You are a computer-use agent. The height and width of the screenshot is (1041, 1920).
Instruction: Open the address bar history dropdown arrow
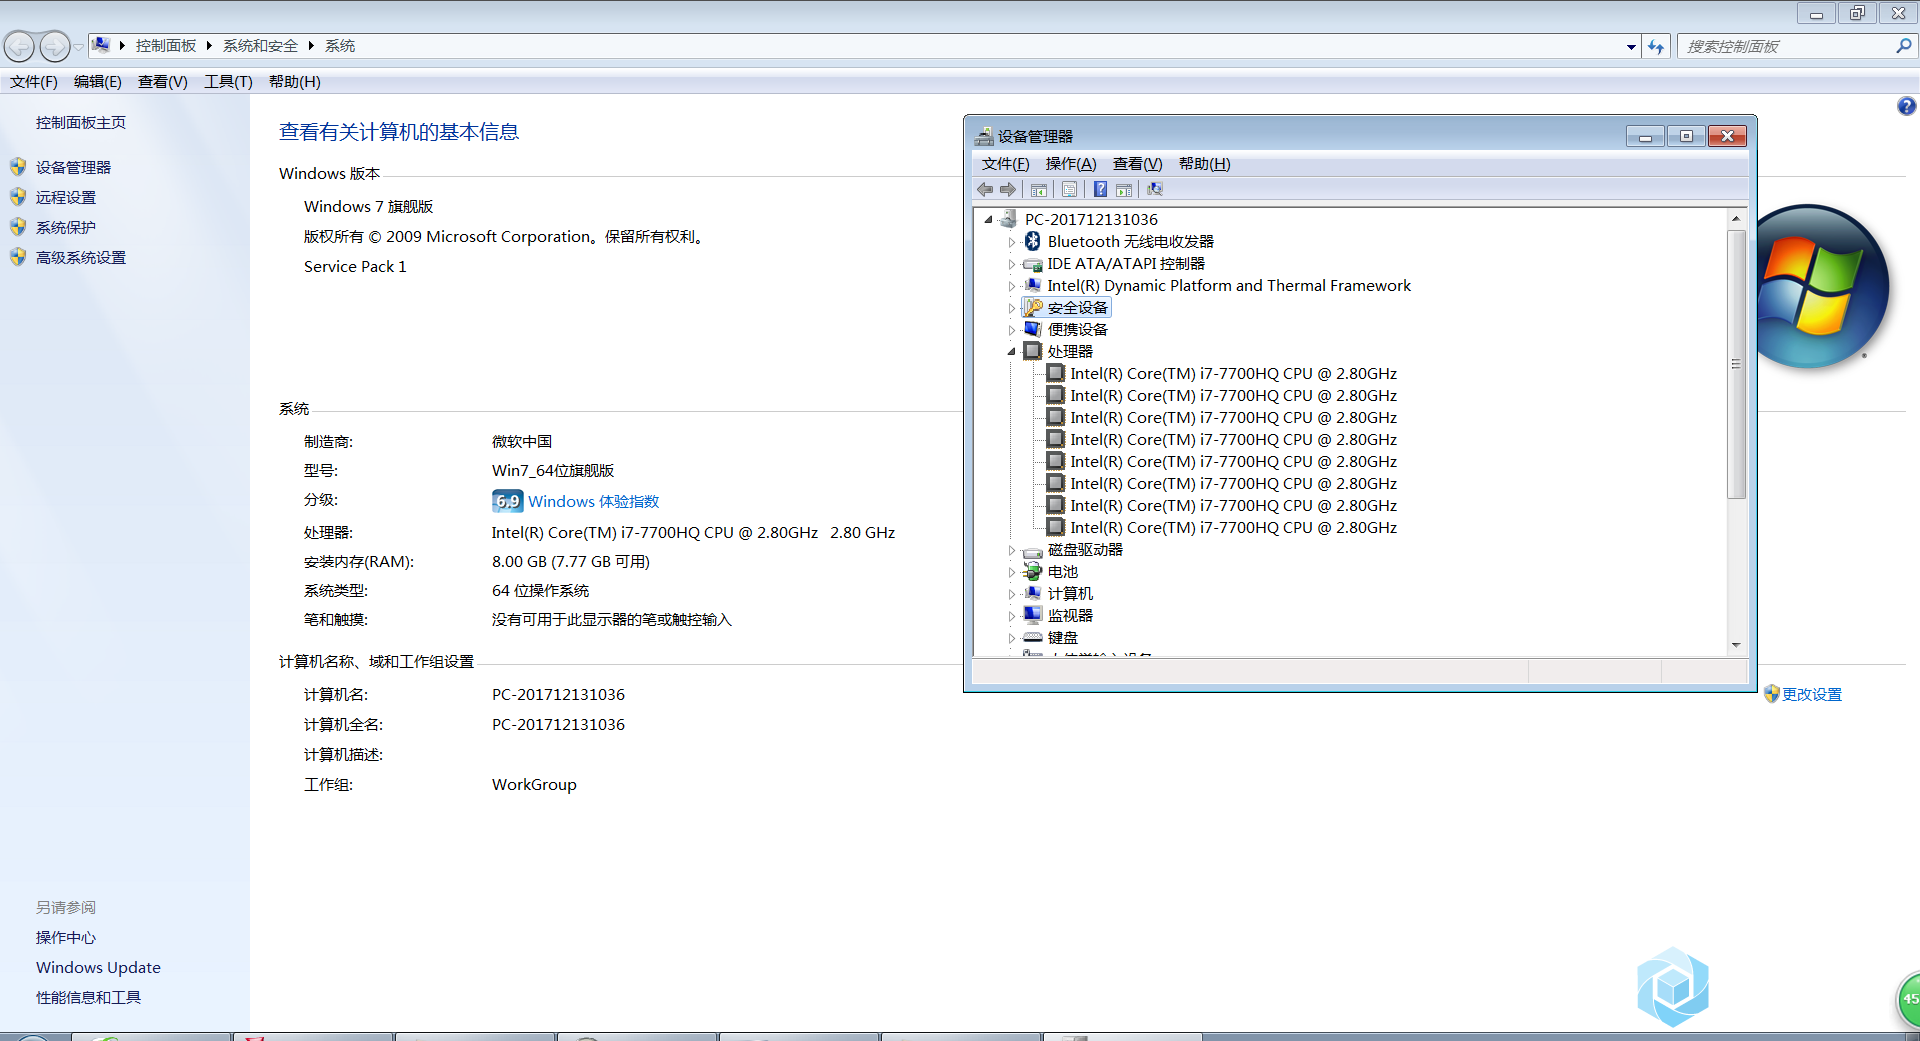click(x=1631, y=47)
